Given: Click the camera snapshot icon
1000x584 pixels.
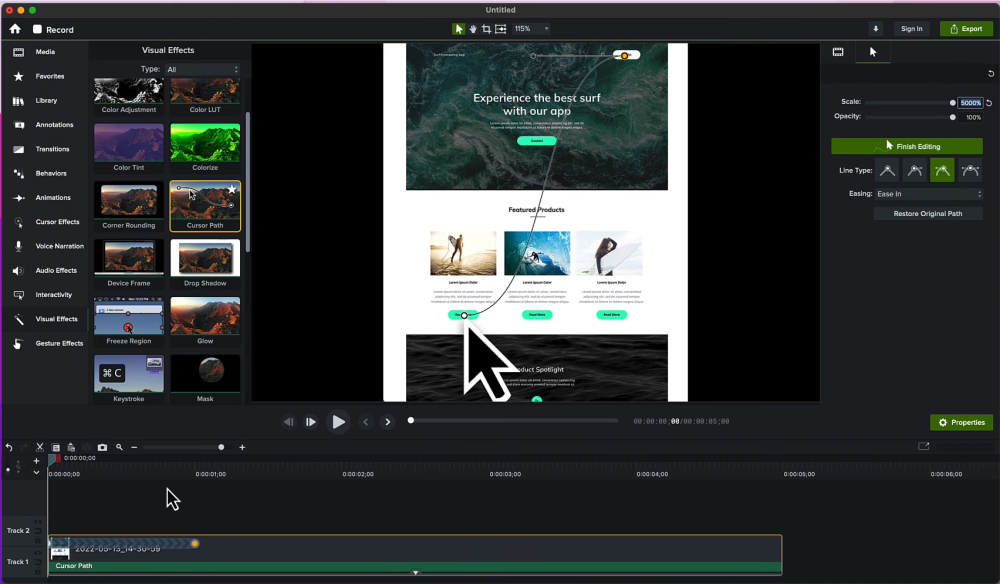Looking at the screenshot, I should pos(102,447).
